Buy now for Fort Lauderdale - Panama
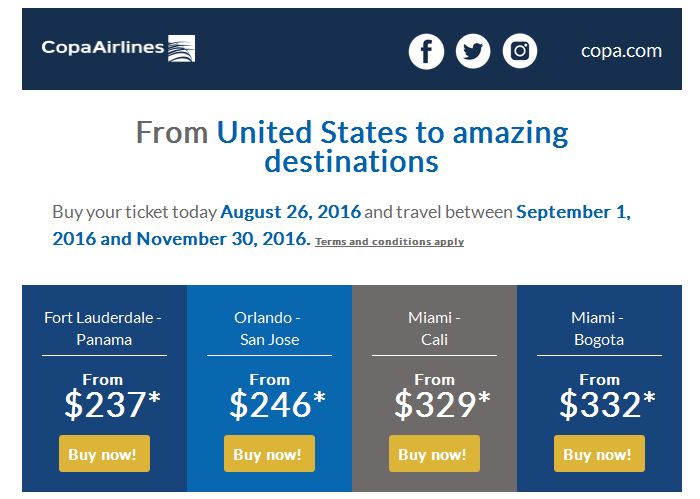 (104, 453)
